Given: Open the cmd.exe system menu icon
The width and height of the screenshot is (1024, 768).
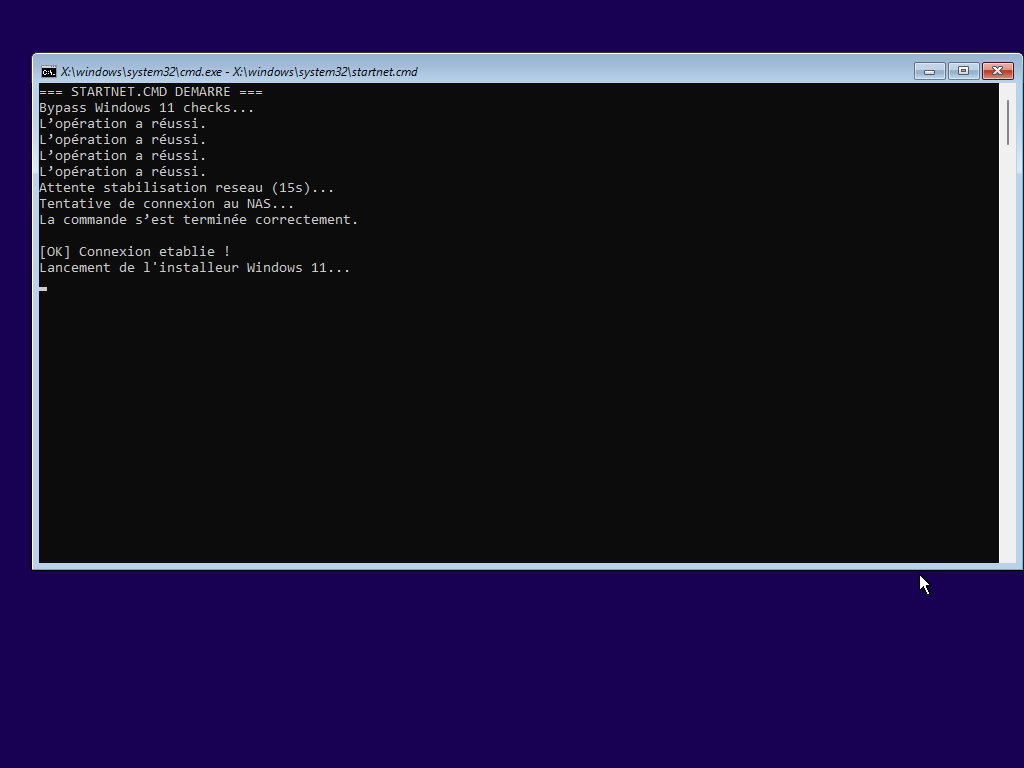Looking at the screenshot, I should pos(48,71).
